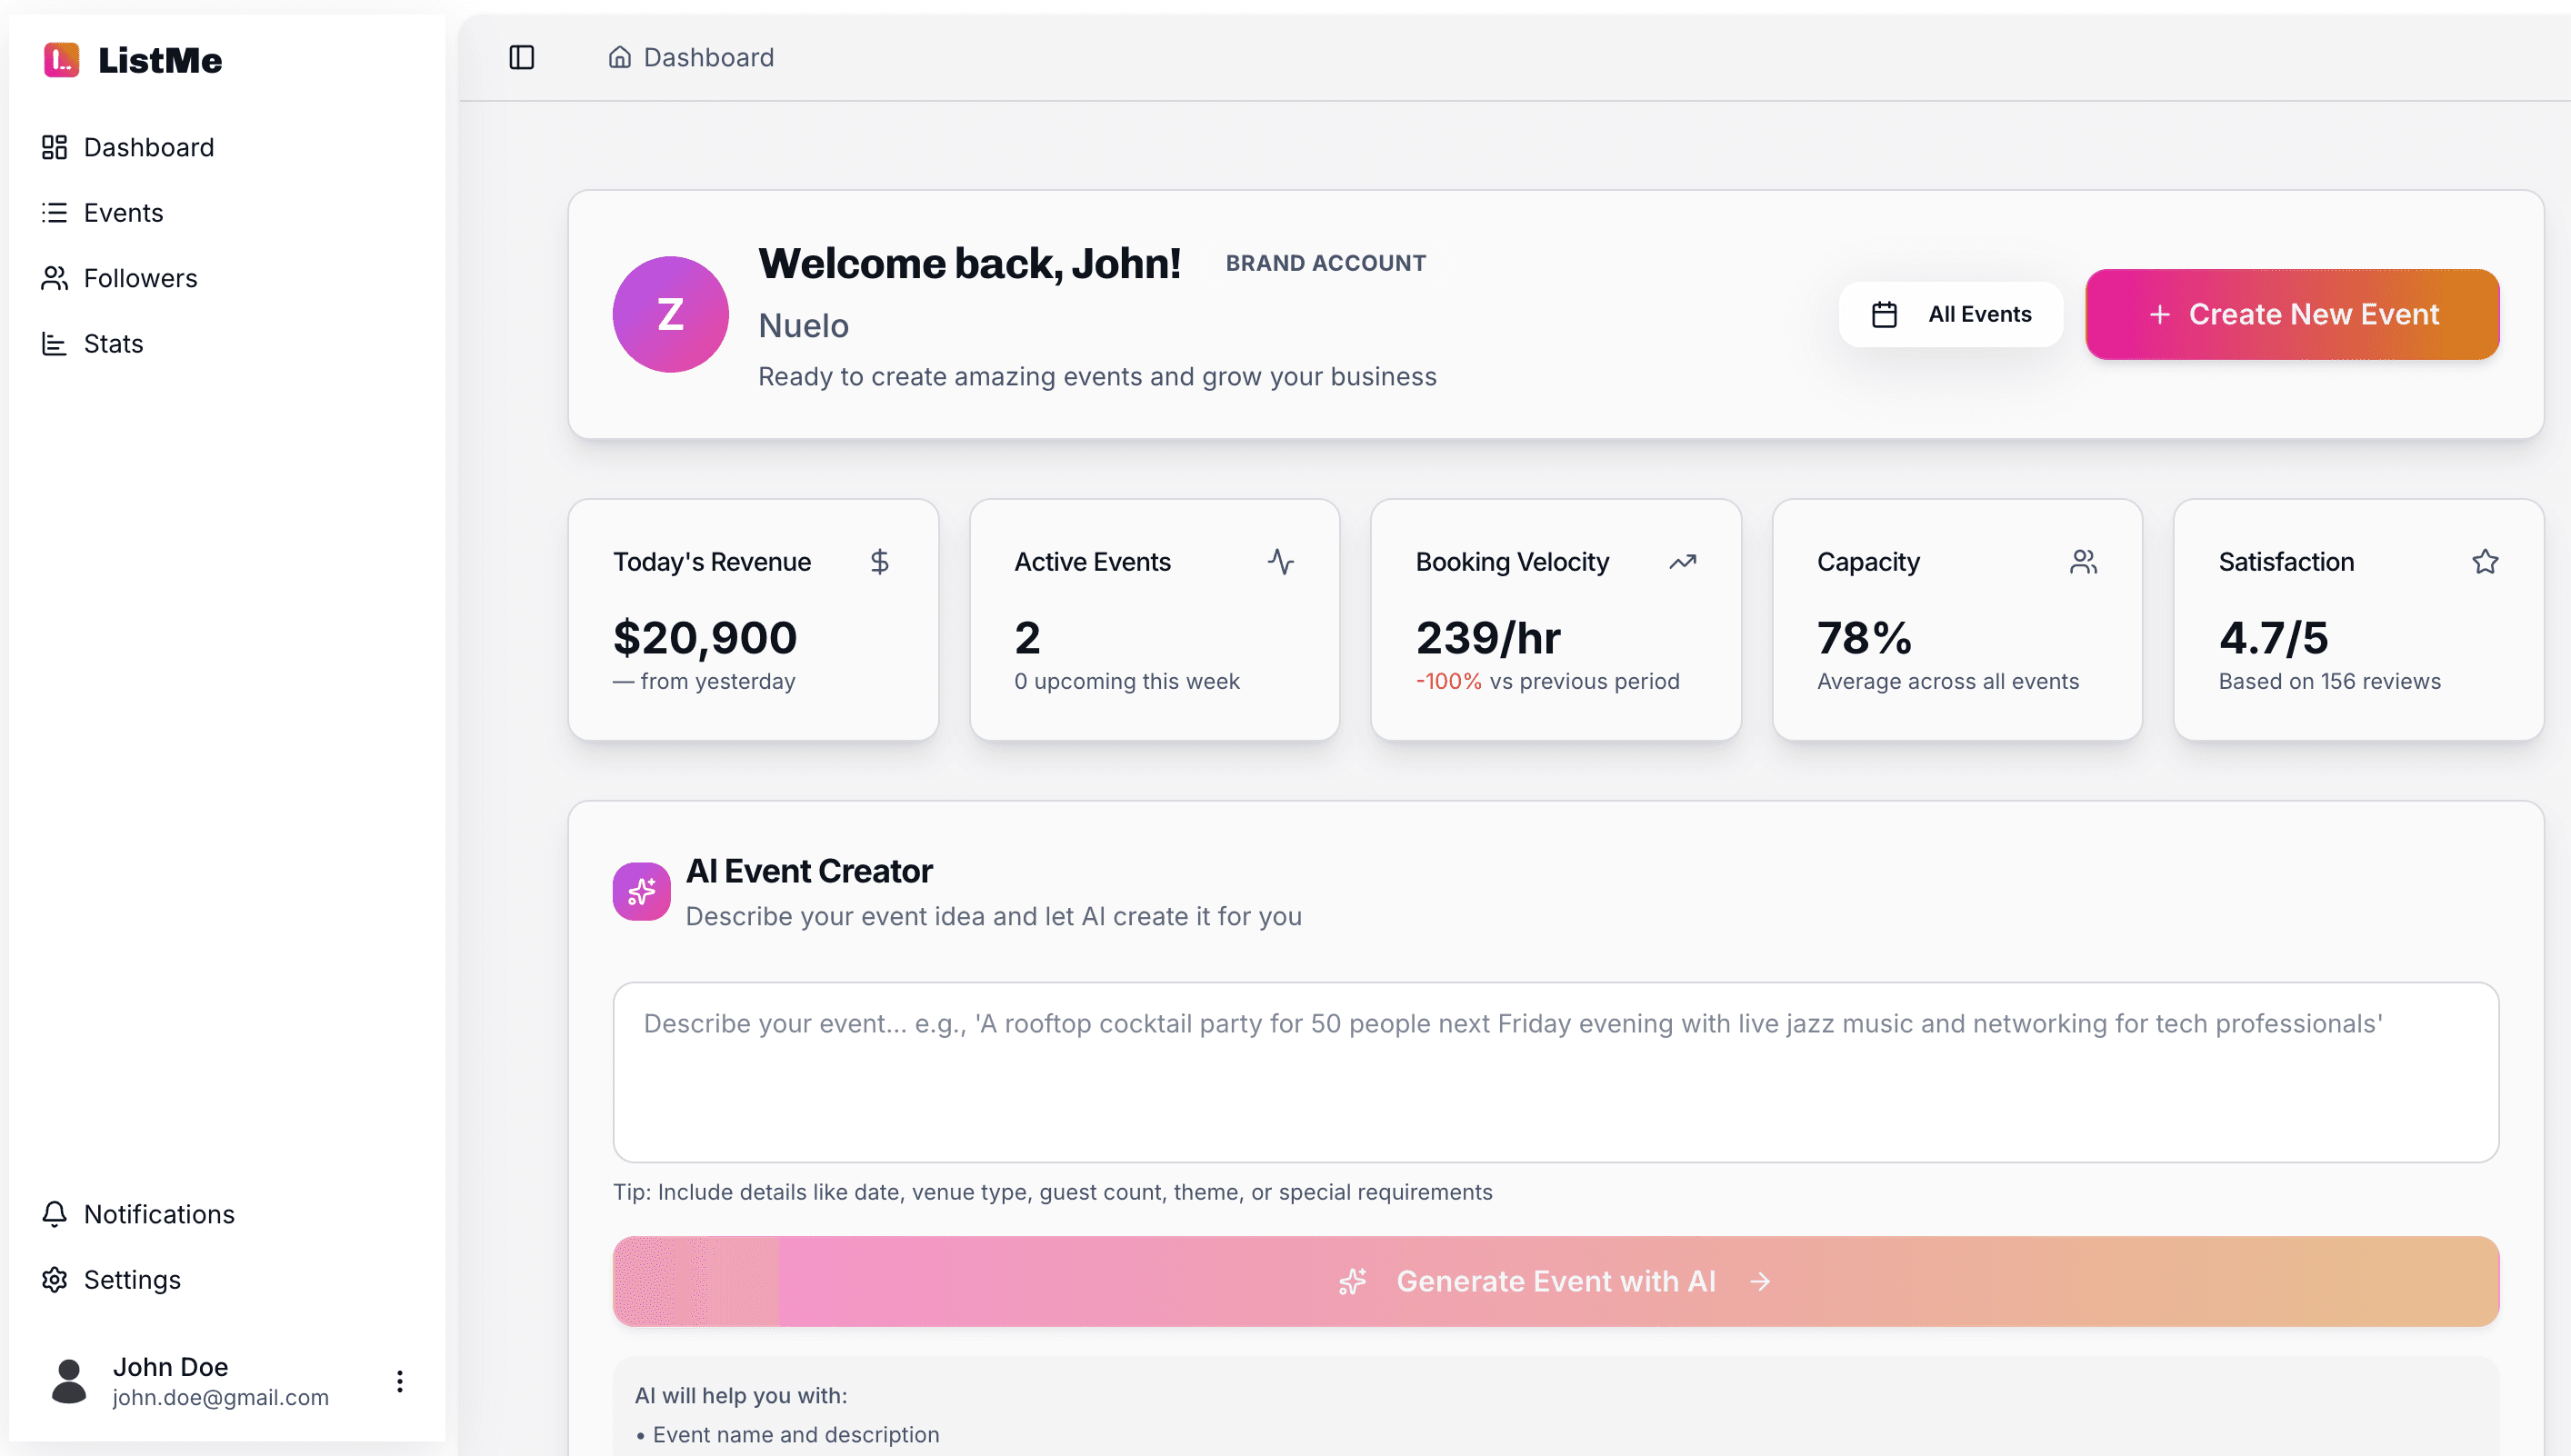Click the ListMe logo icon
The height and width of the screenshot is (1456, 2571).
59,60
